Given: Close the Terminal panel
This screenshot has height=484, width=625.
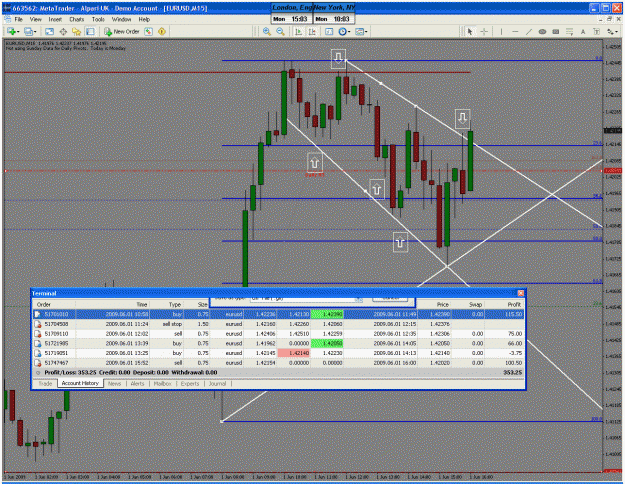Looking at the screenshot, I should (x=521, y=293).
